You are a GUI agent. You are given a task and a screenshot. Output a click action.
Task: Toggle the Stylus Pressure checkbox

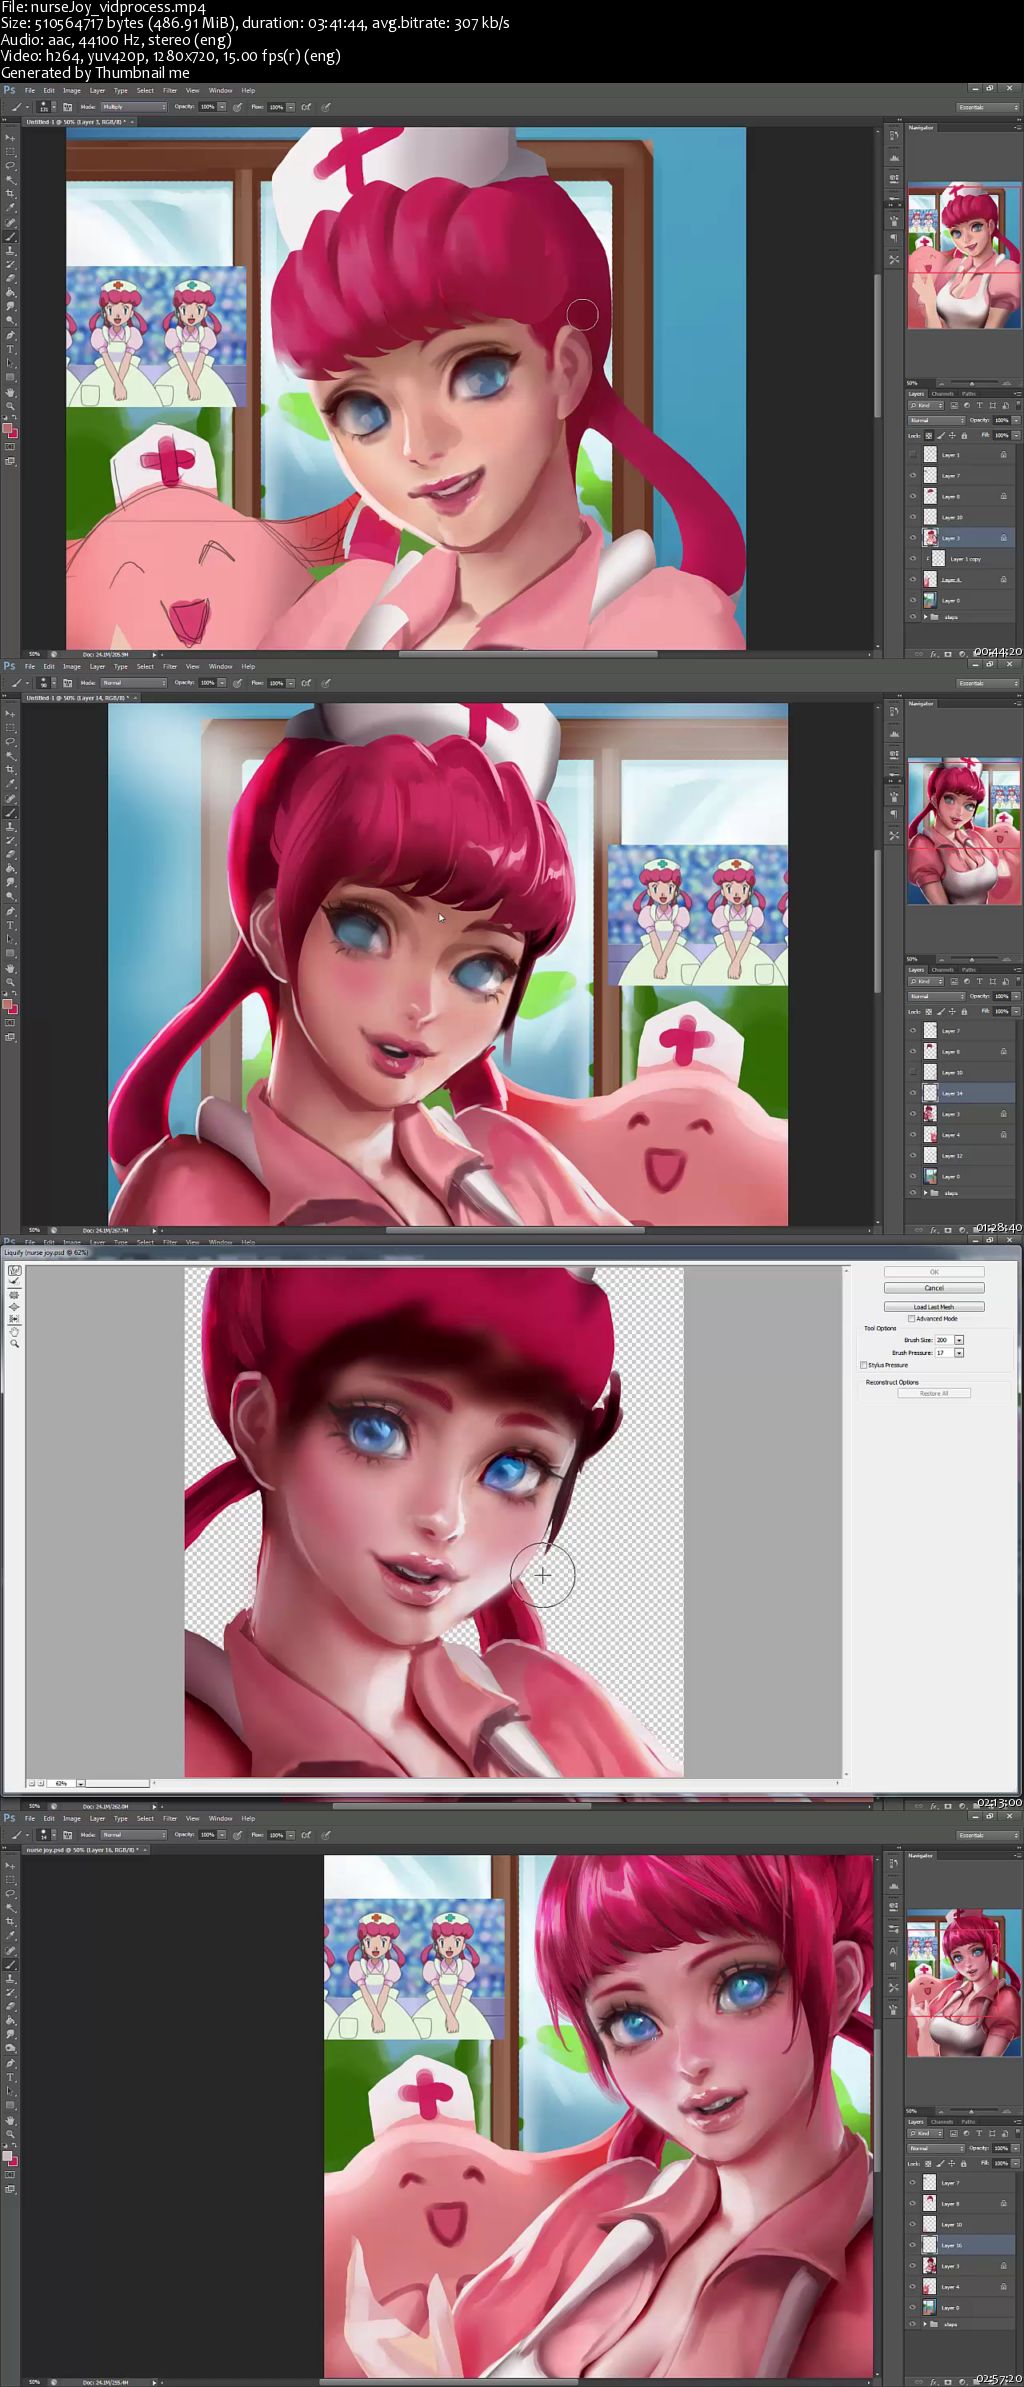point(864,1365)
